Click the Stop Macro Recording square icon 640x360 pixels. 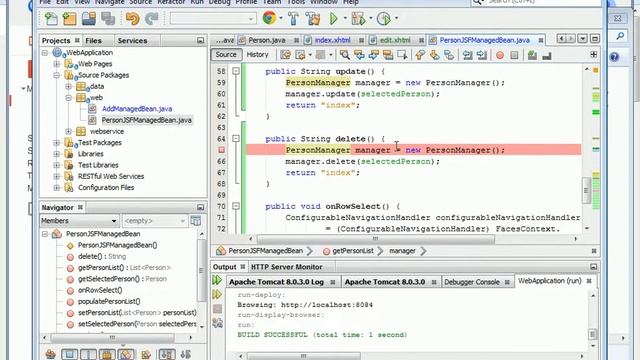tap(514, 55)
